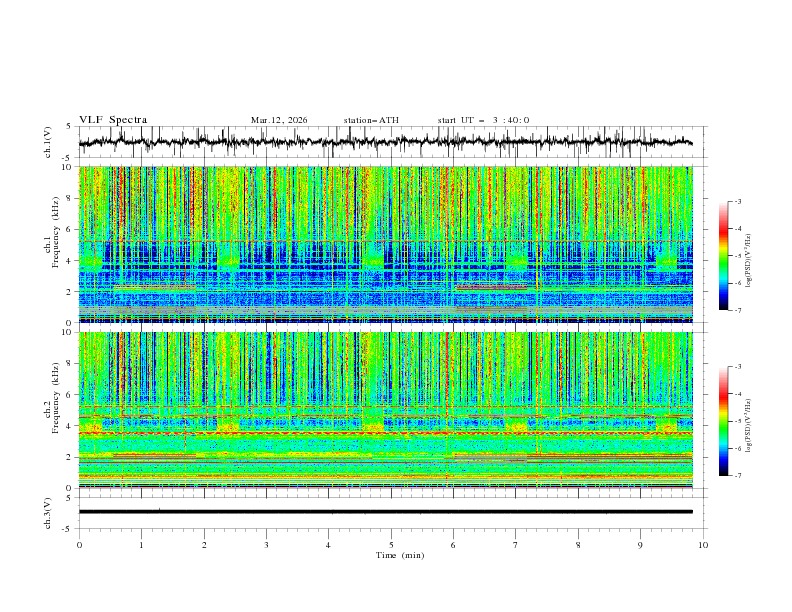This screenshot has width=792, height=612.
Task: Click the "VLF Spectra" plot title
Action: click(113, 120)
